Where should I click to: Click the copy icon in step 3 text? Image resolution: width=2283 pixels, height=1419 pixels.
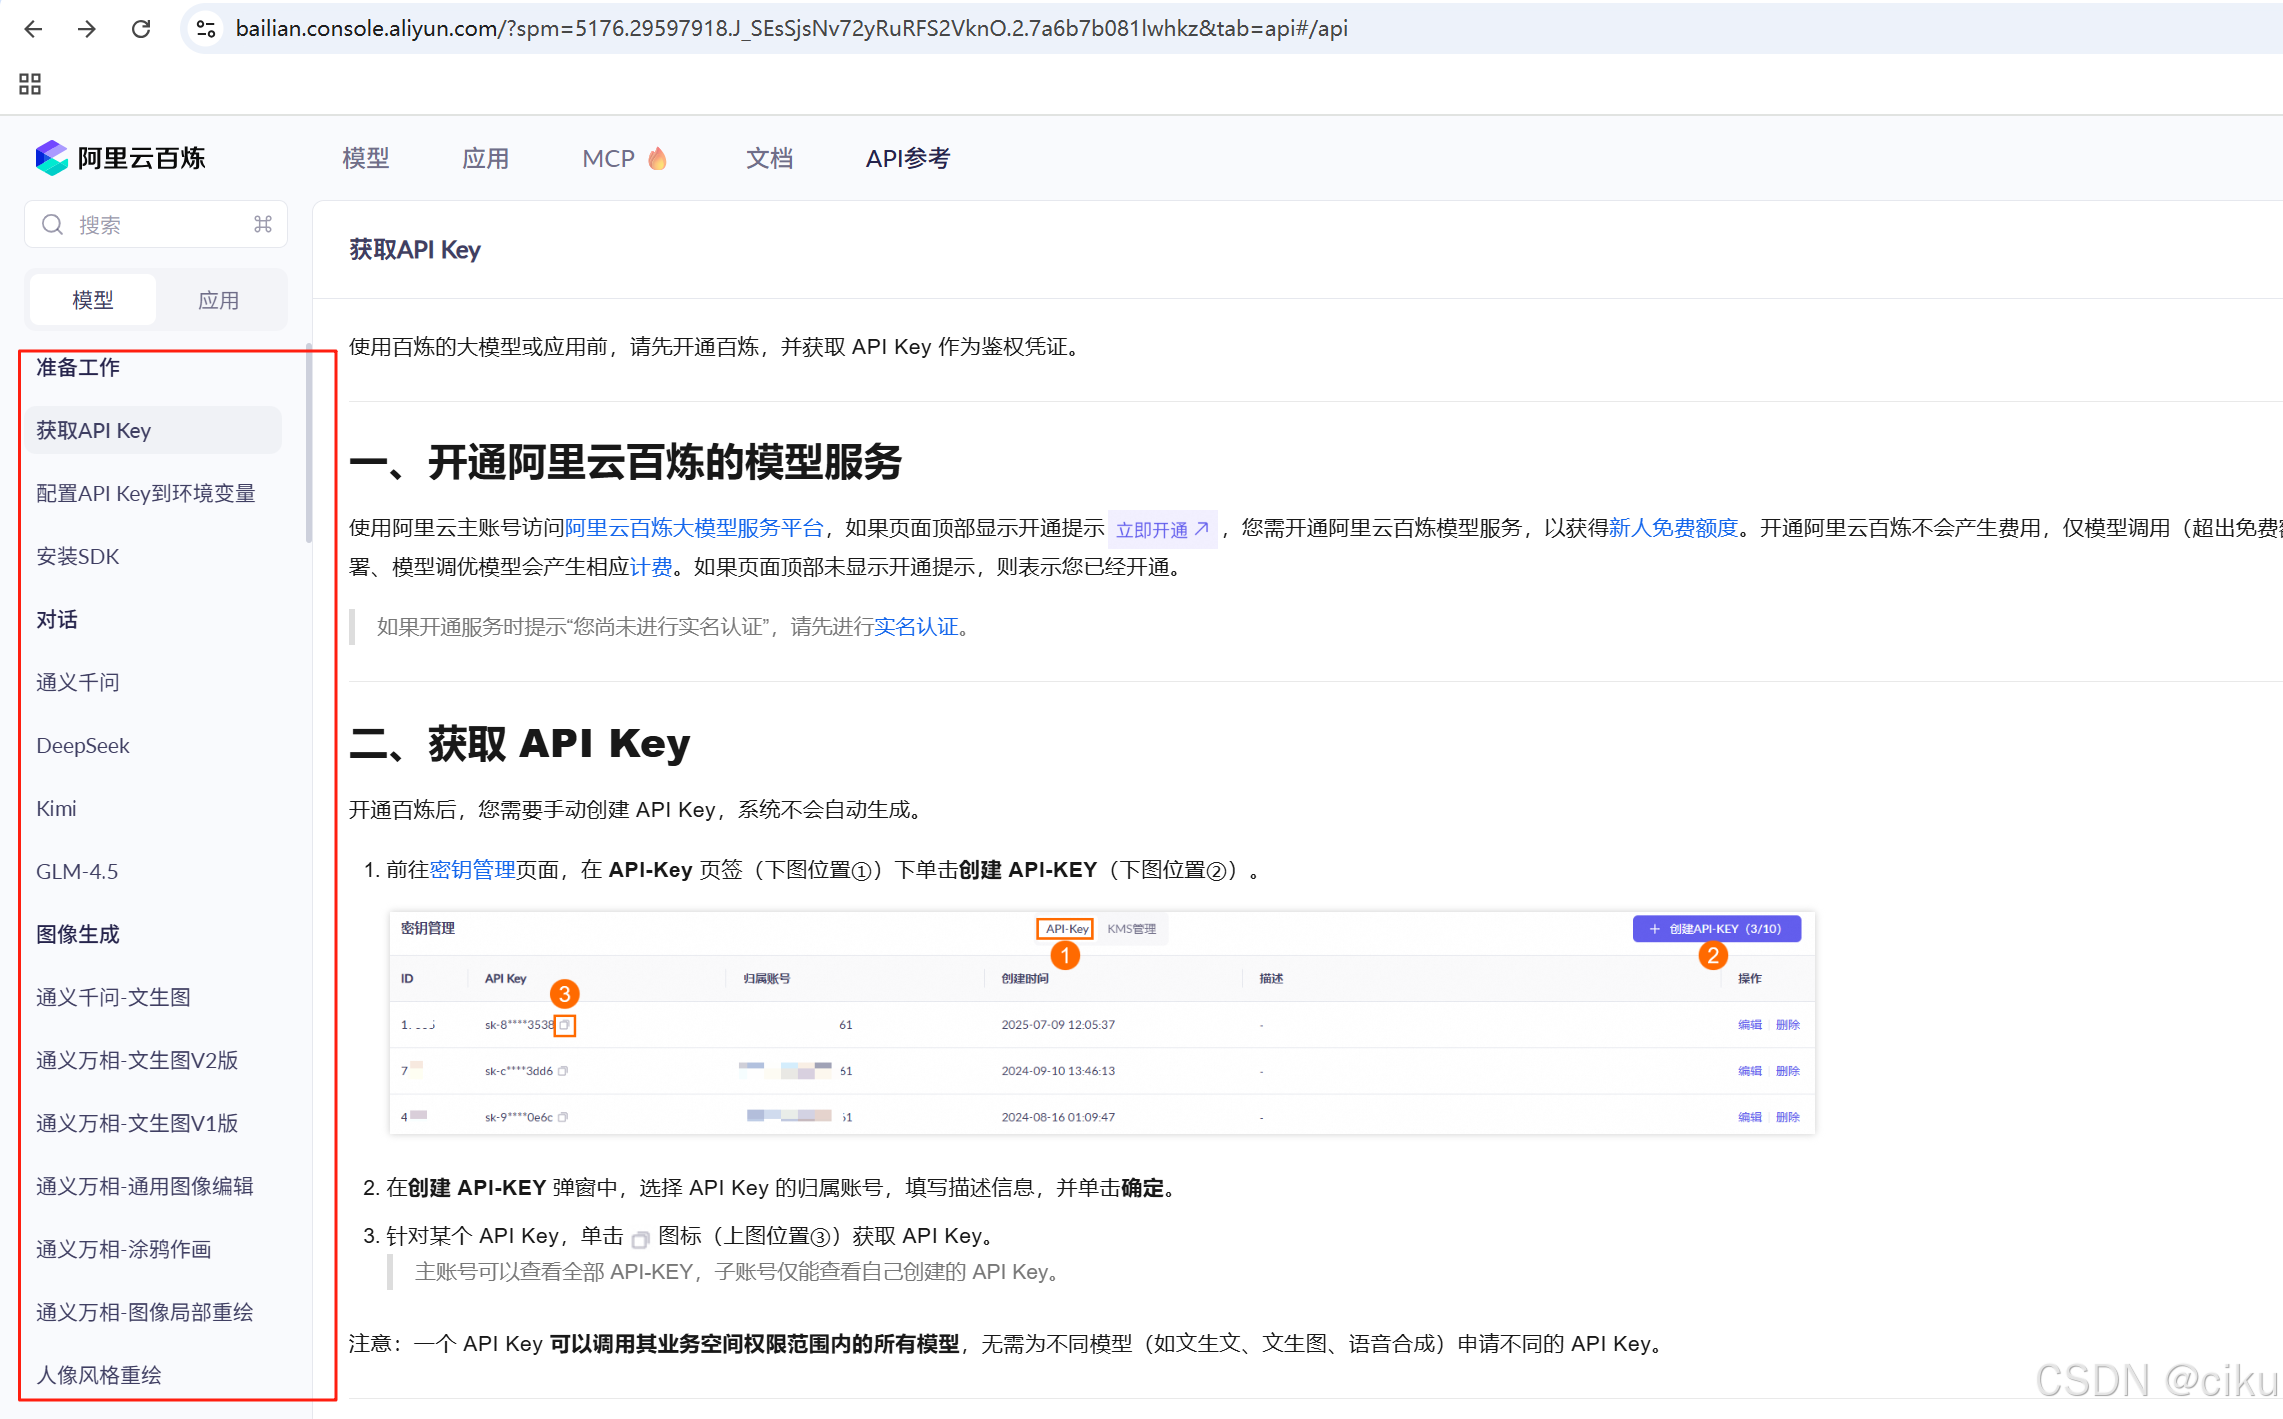(640, 1239)
